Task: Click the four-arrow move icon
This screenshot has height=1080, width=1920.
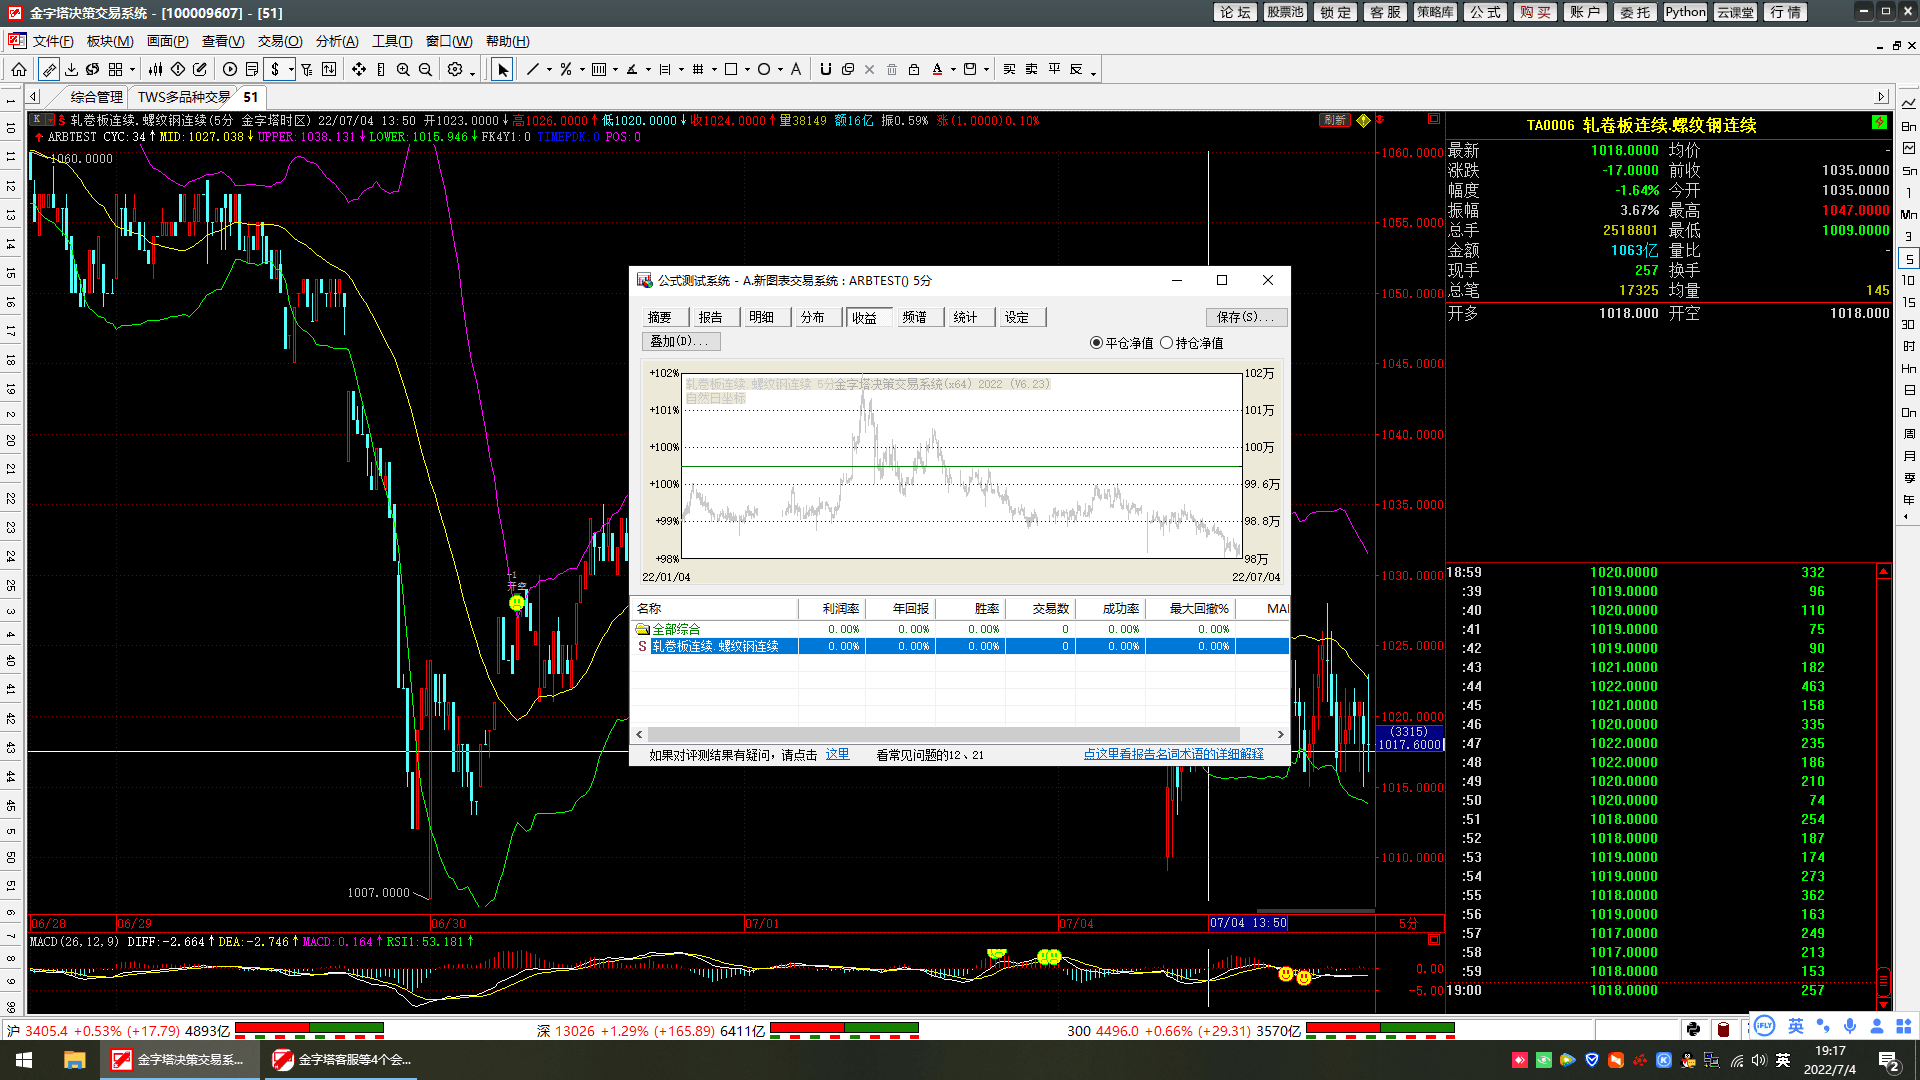Action: tap(358, 69)
